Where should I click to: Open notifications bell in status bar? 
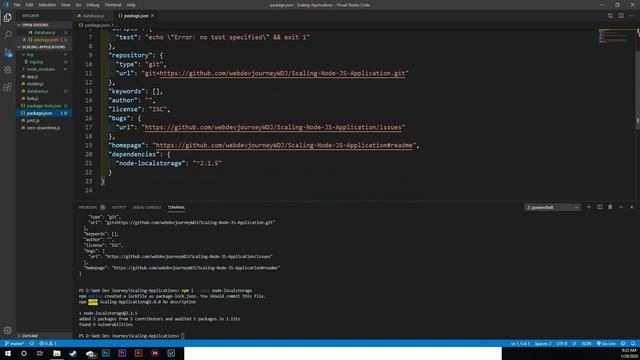tap(633, 344)
